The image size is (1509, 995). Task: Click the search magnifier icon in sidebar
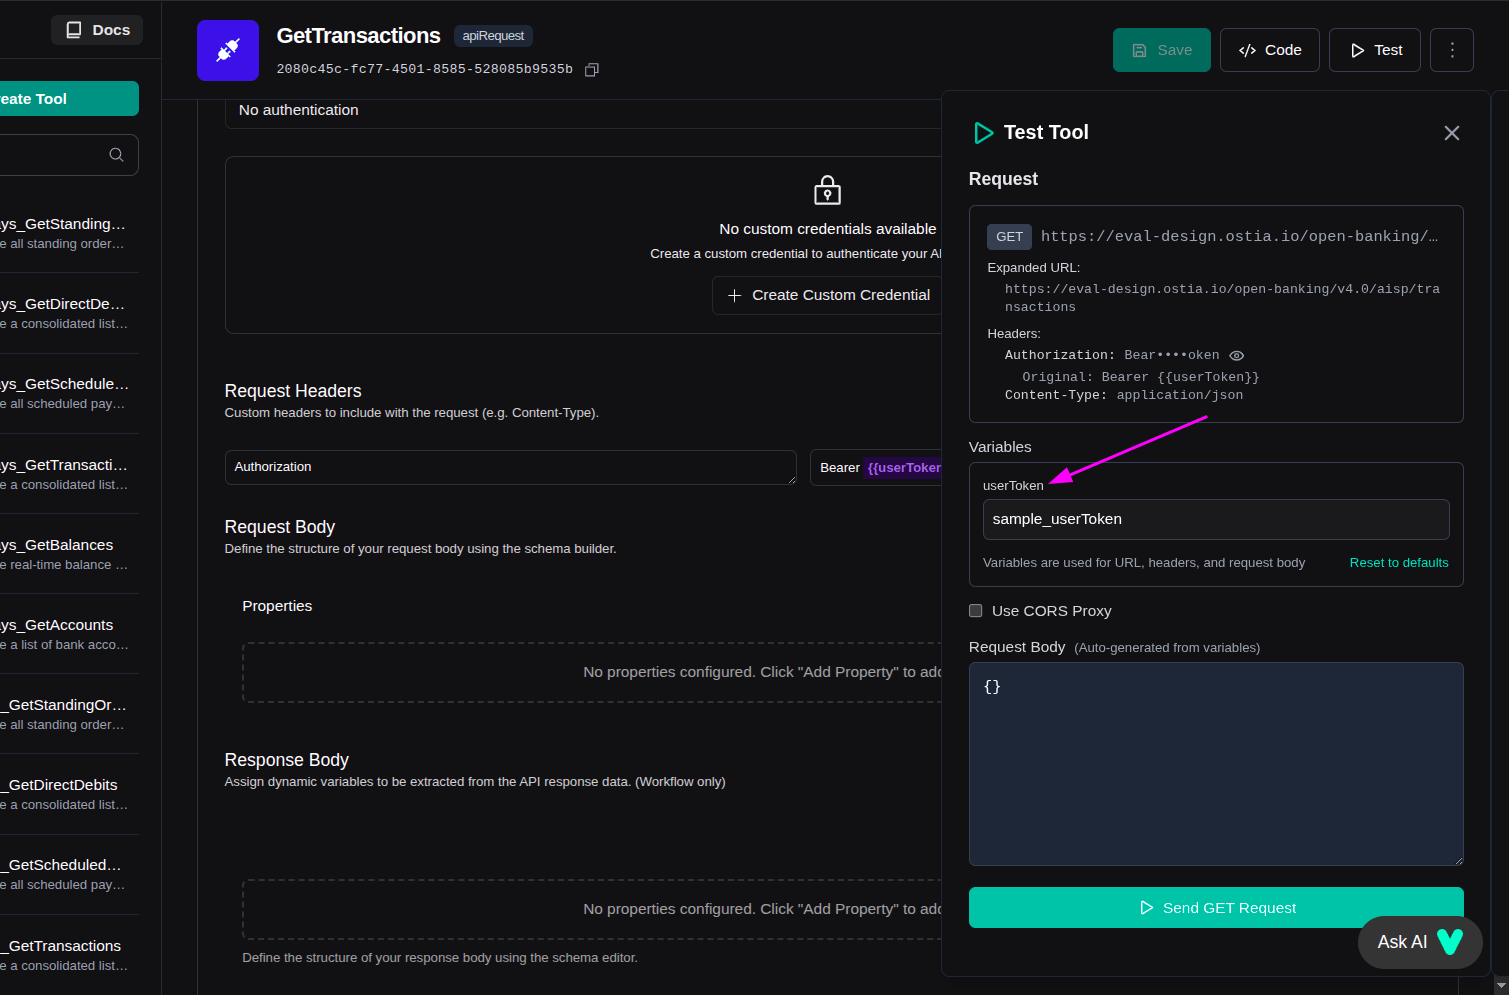116,155
